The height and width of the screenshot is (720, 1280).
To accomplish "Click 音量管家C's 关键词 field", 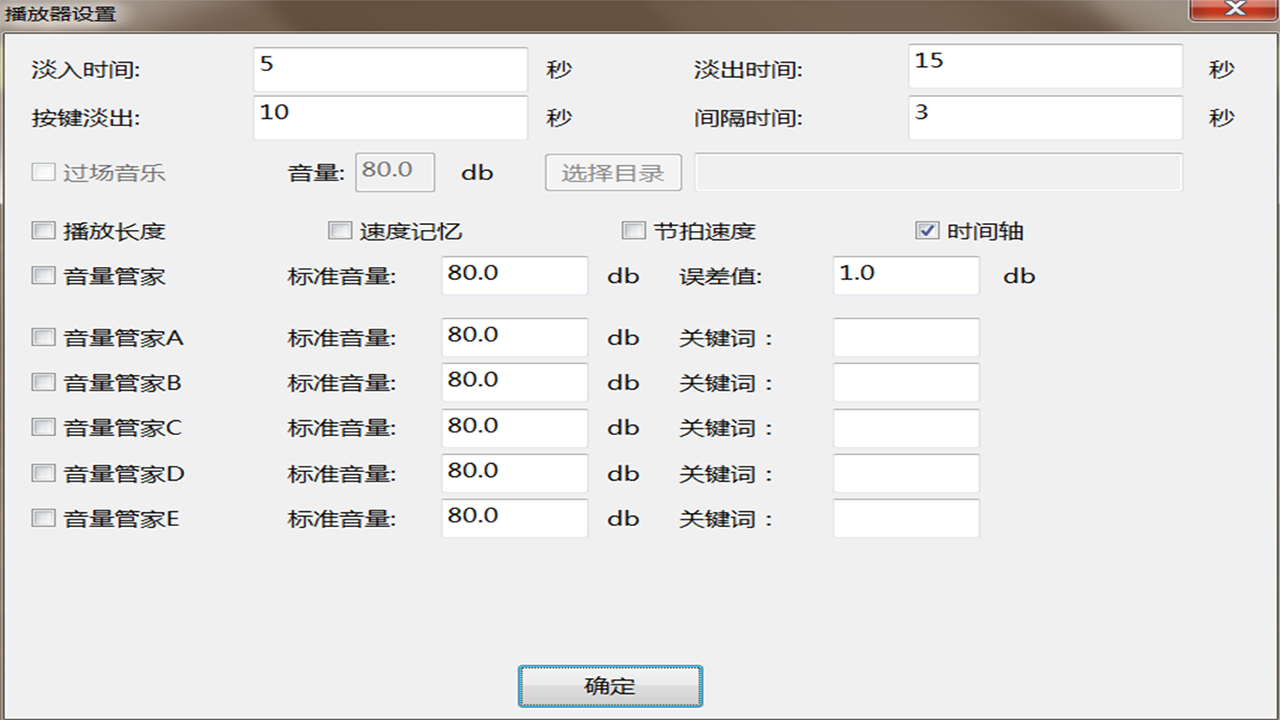I will [x=905, y=427].
